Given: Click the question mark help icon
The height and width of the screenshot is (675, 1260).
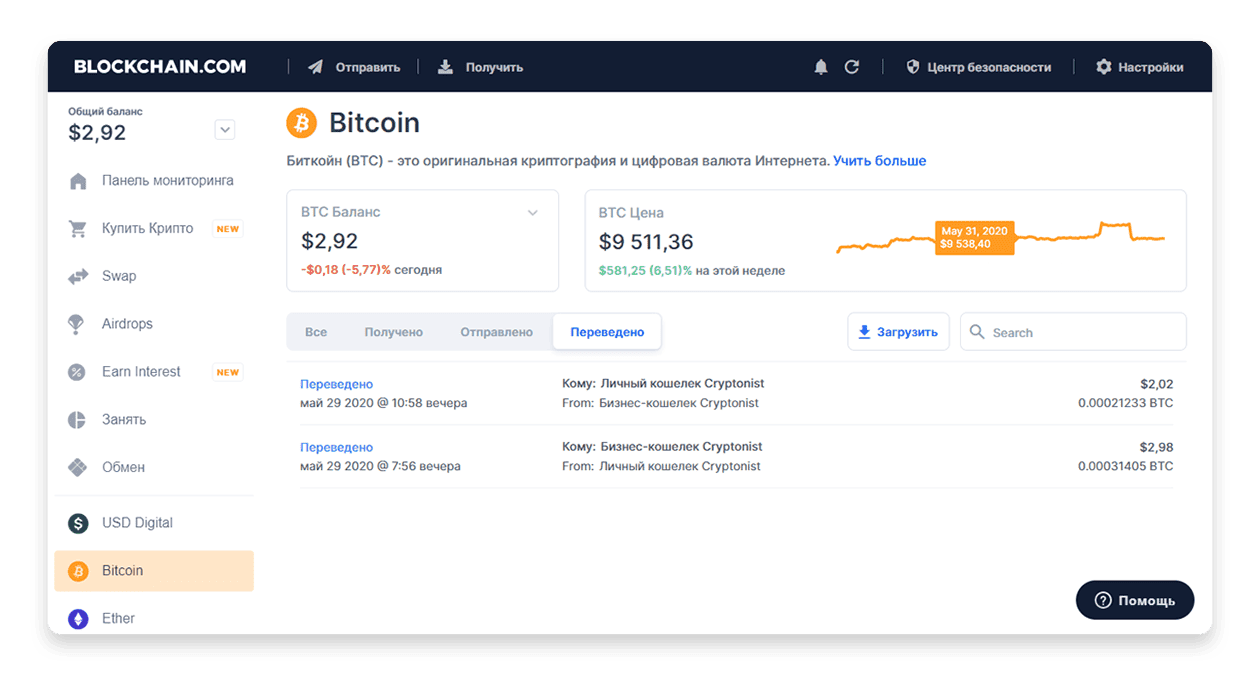Looking at the screenshot, I should point(1103,600).
